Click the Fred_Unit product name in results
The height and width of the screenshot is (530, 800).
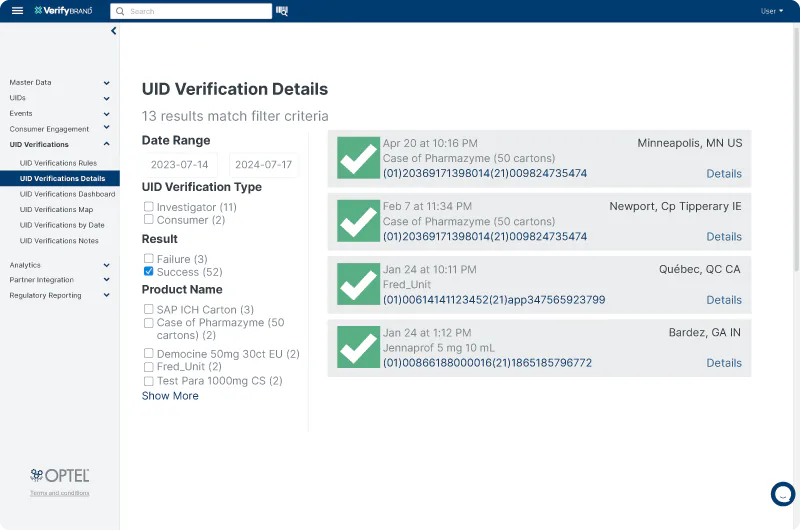pos(407,285)
